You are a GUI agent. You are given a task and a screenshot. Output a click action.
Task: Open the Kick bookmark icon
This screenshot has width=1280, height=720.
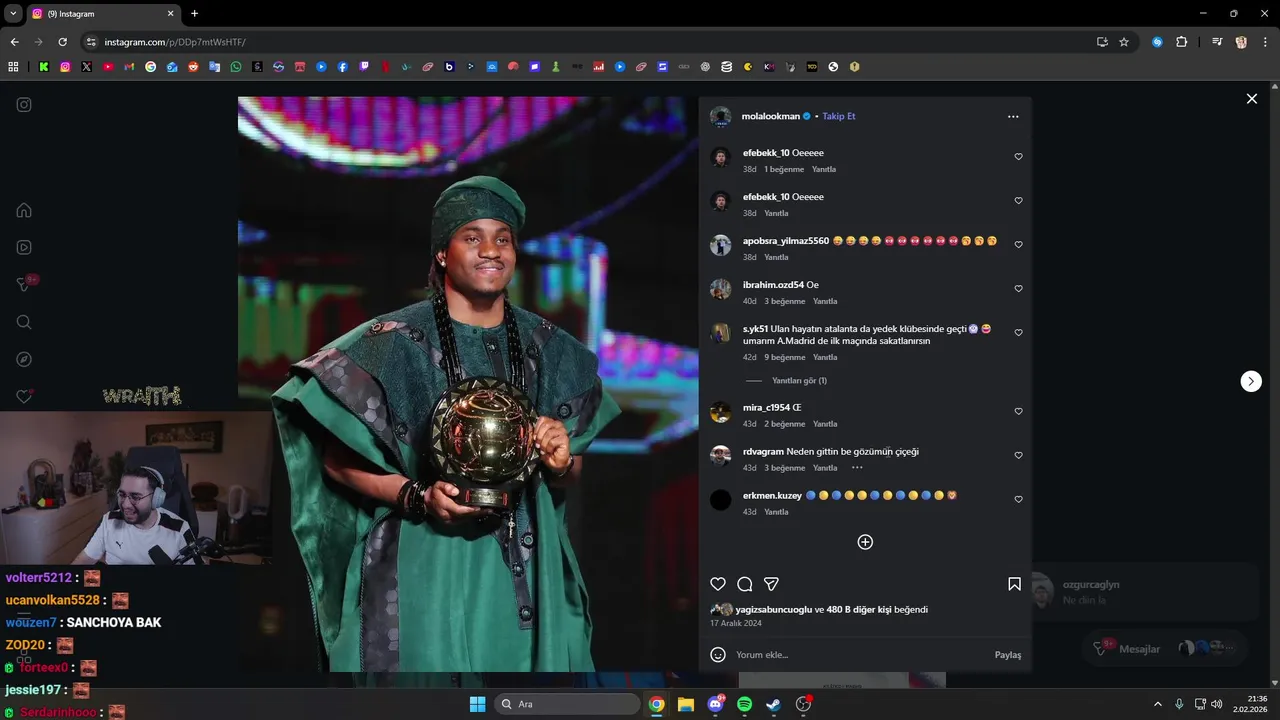(x=44, y=67)
